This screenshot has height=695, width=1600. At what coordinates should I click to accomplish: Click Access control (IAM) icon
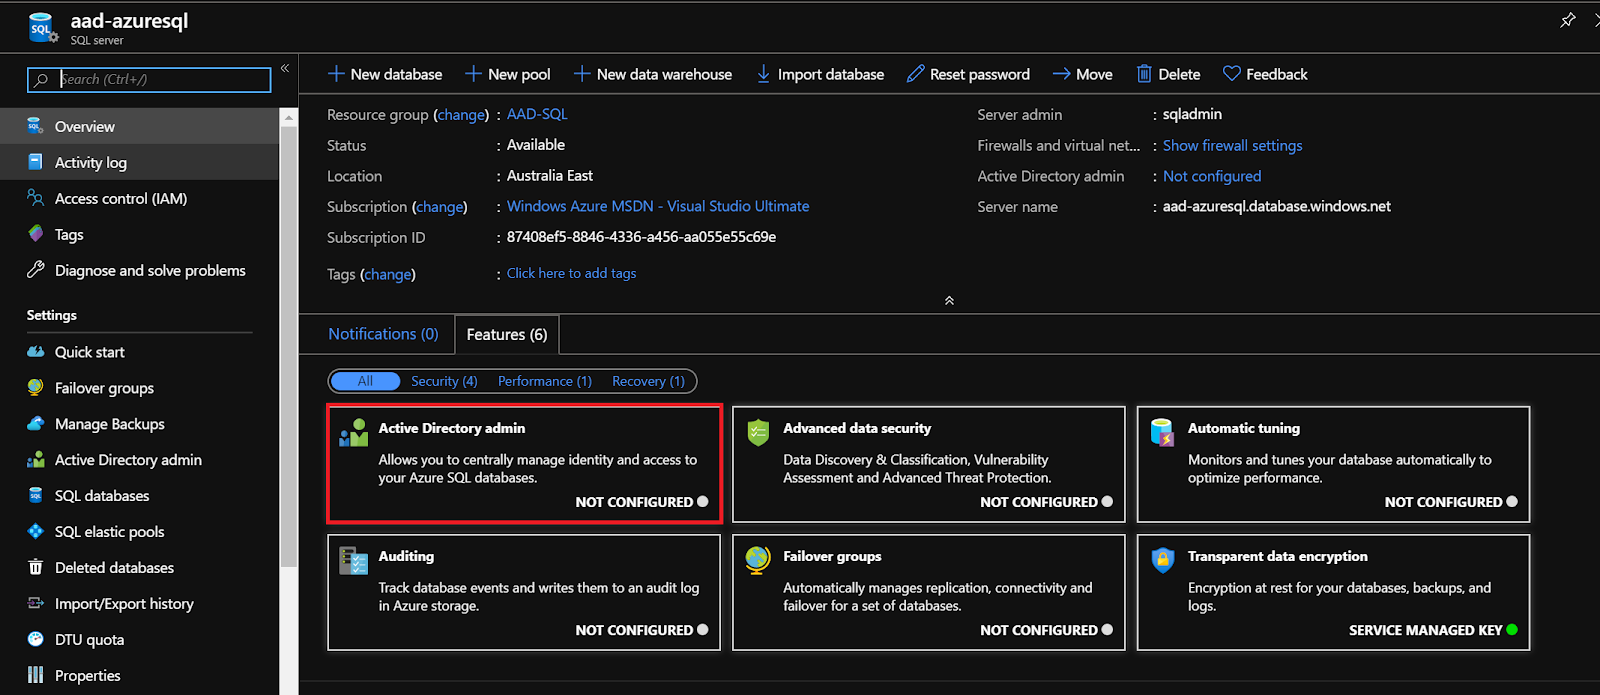(35, 198)
